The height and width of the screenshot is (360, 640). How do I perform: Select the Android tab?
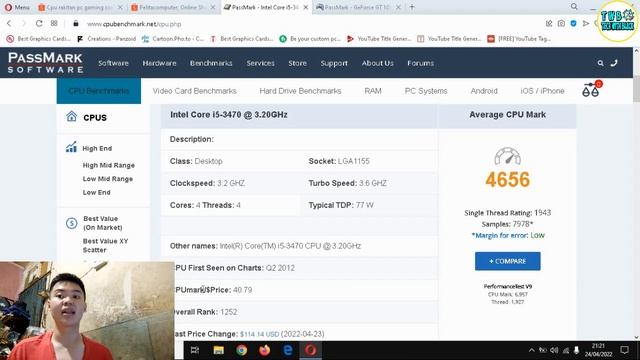[x=484, y=91]
